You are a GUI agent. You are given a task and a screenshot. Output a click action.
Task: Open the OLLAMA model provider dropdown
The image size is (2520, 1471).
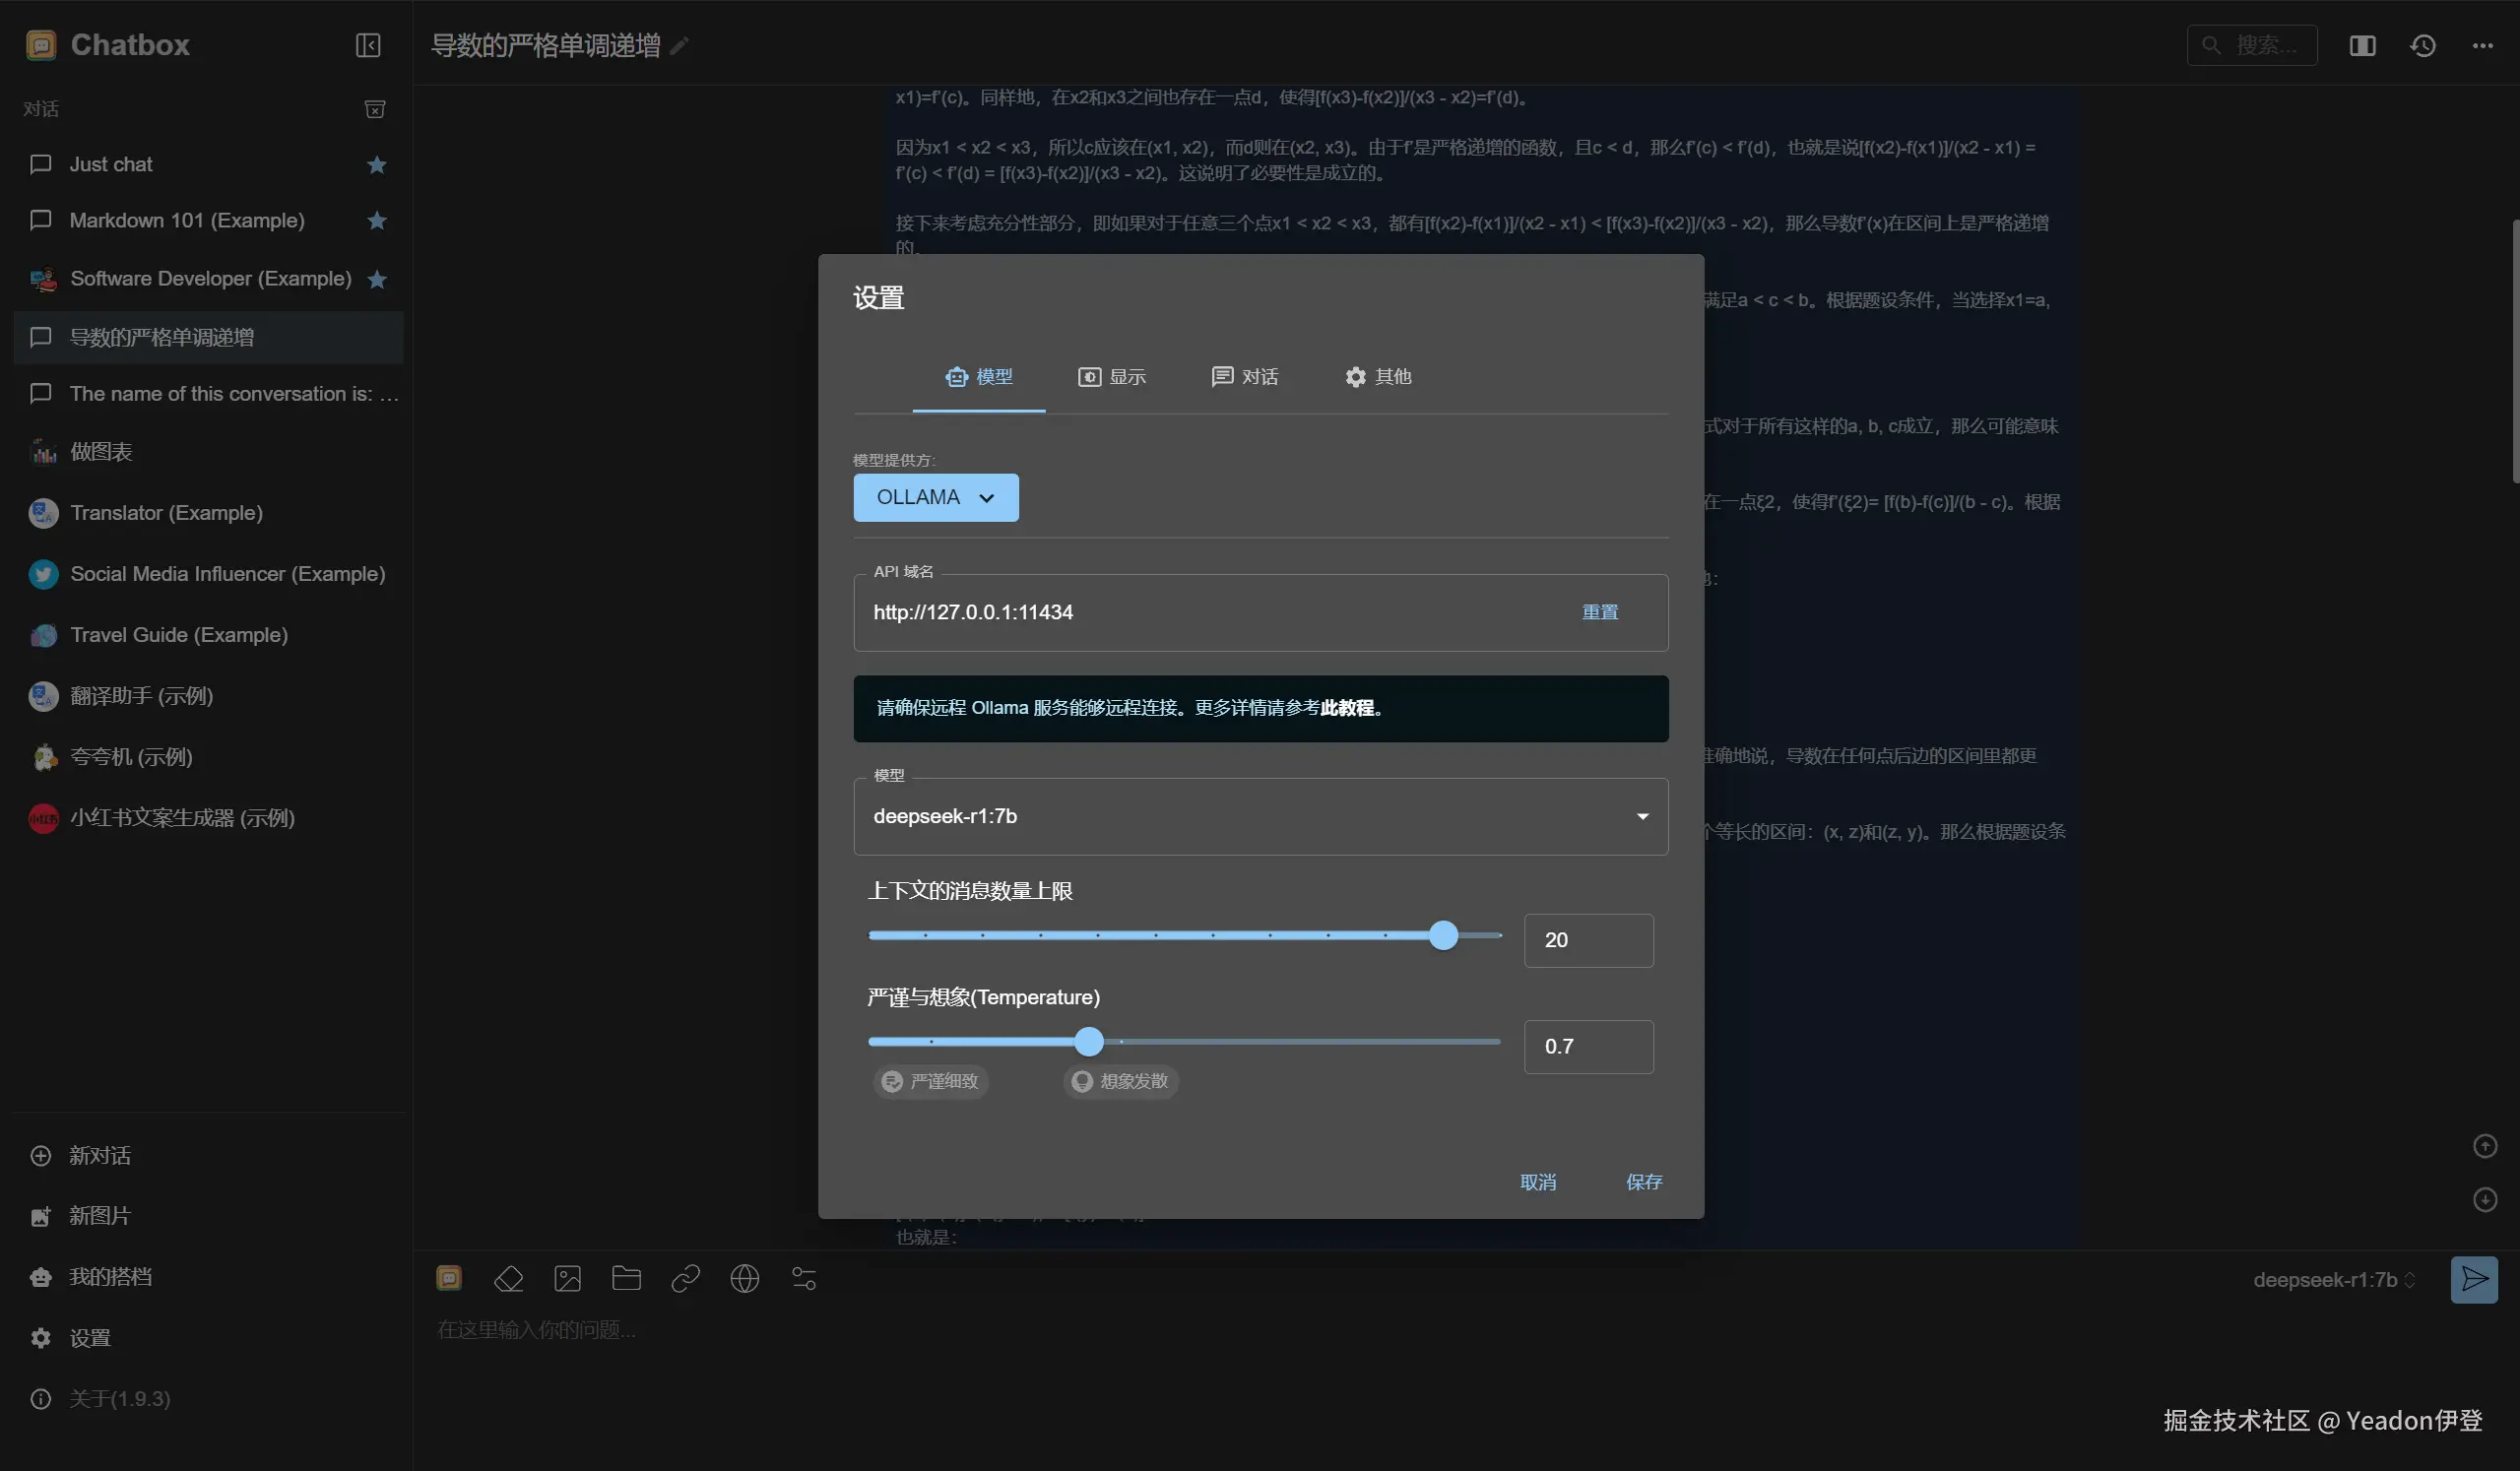(x=935, y=498)
